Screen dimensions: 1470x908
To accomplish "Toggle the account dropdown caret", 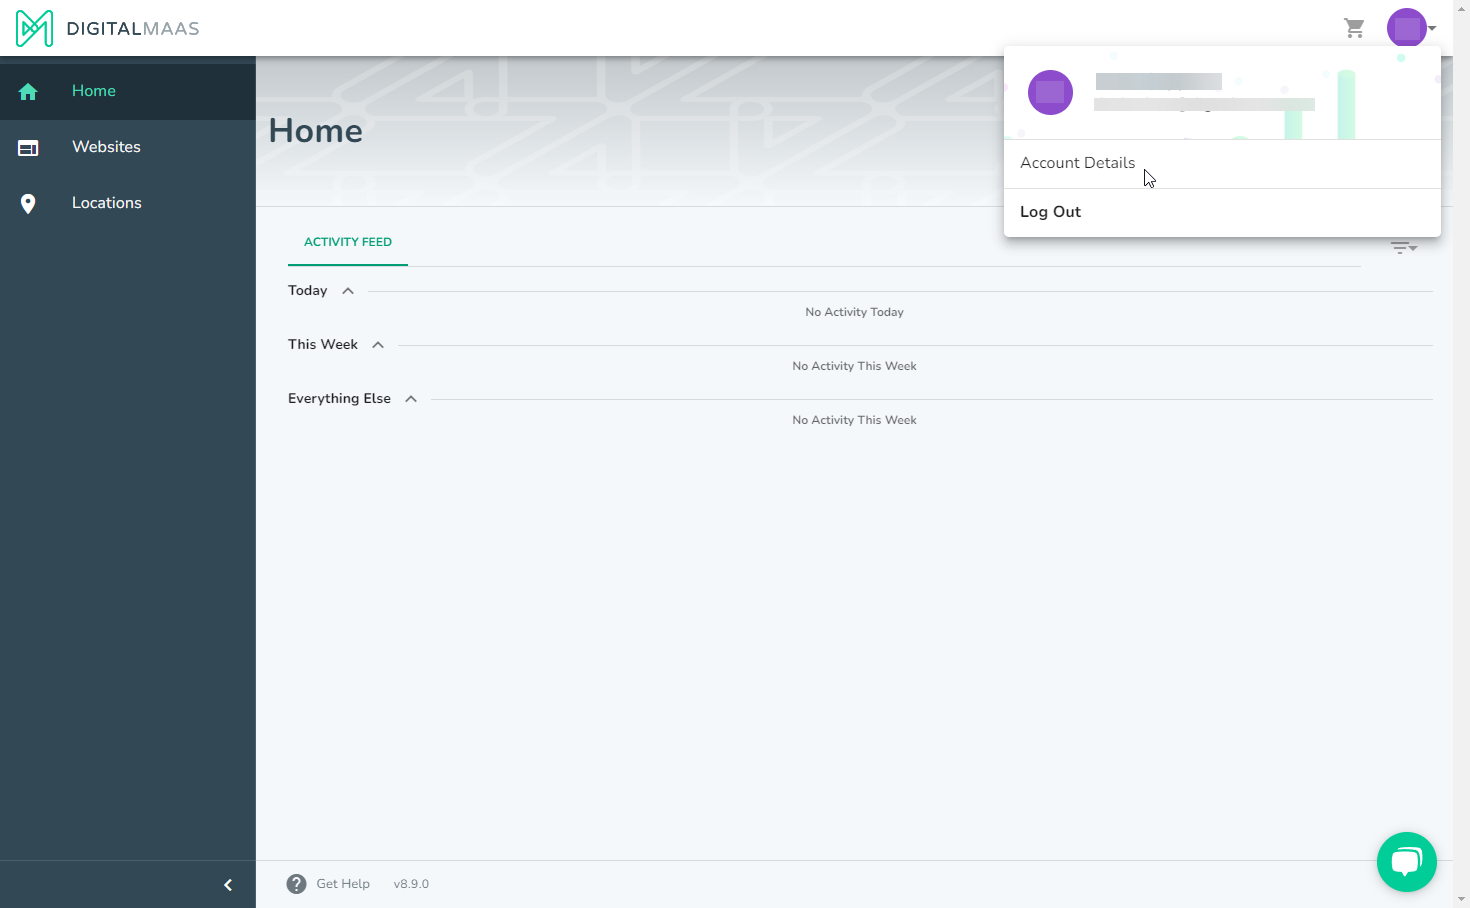I will click(1433, 28).
